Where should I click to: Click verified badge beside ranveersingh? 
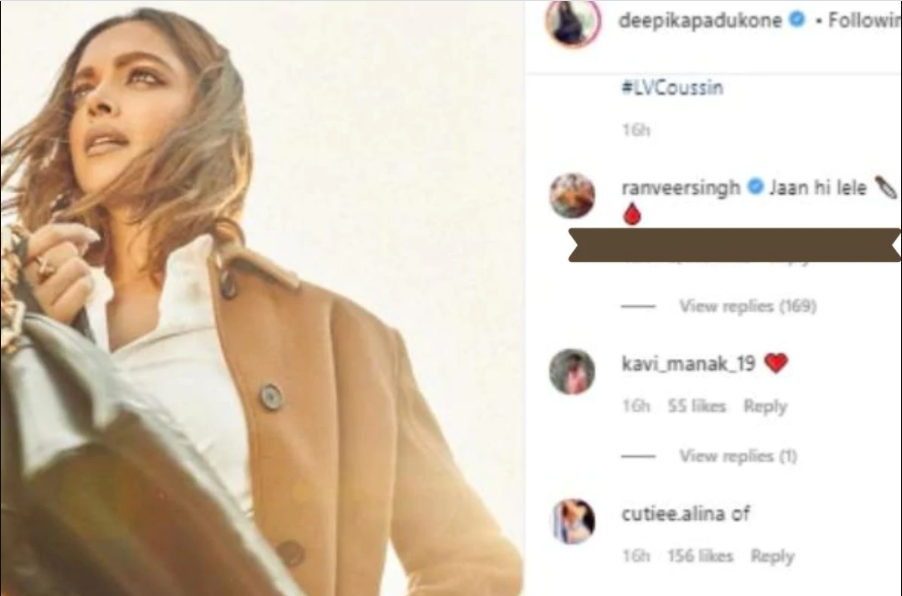pos(755,186)
